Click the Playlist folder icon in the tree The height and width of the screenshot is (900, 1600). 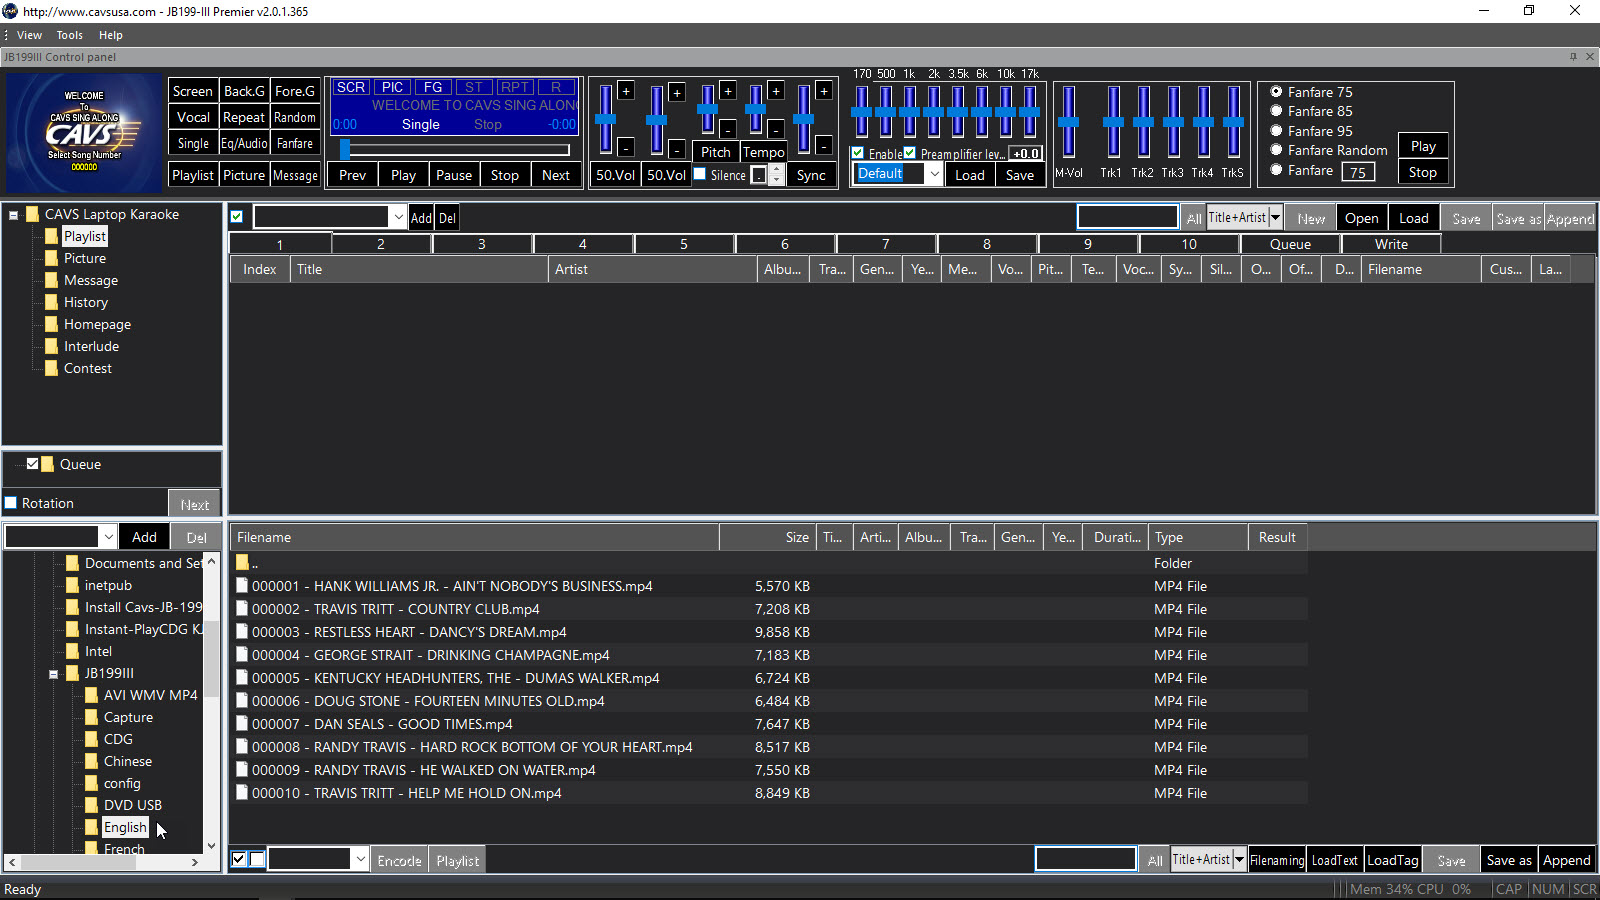pos(52,236)
